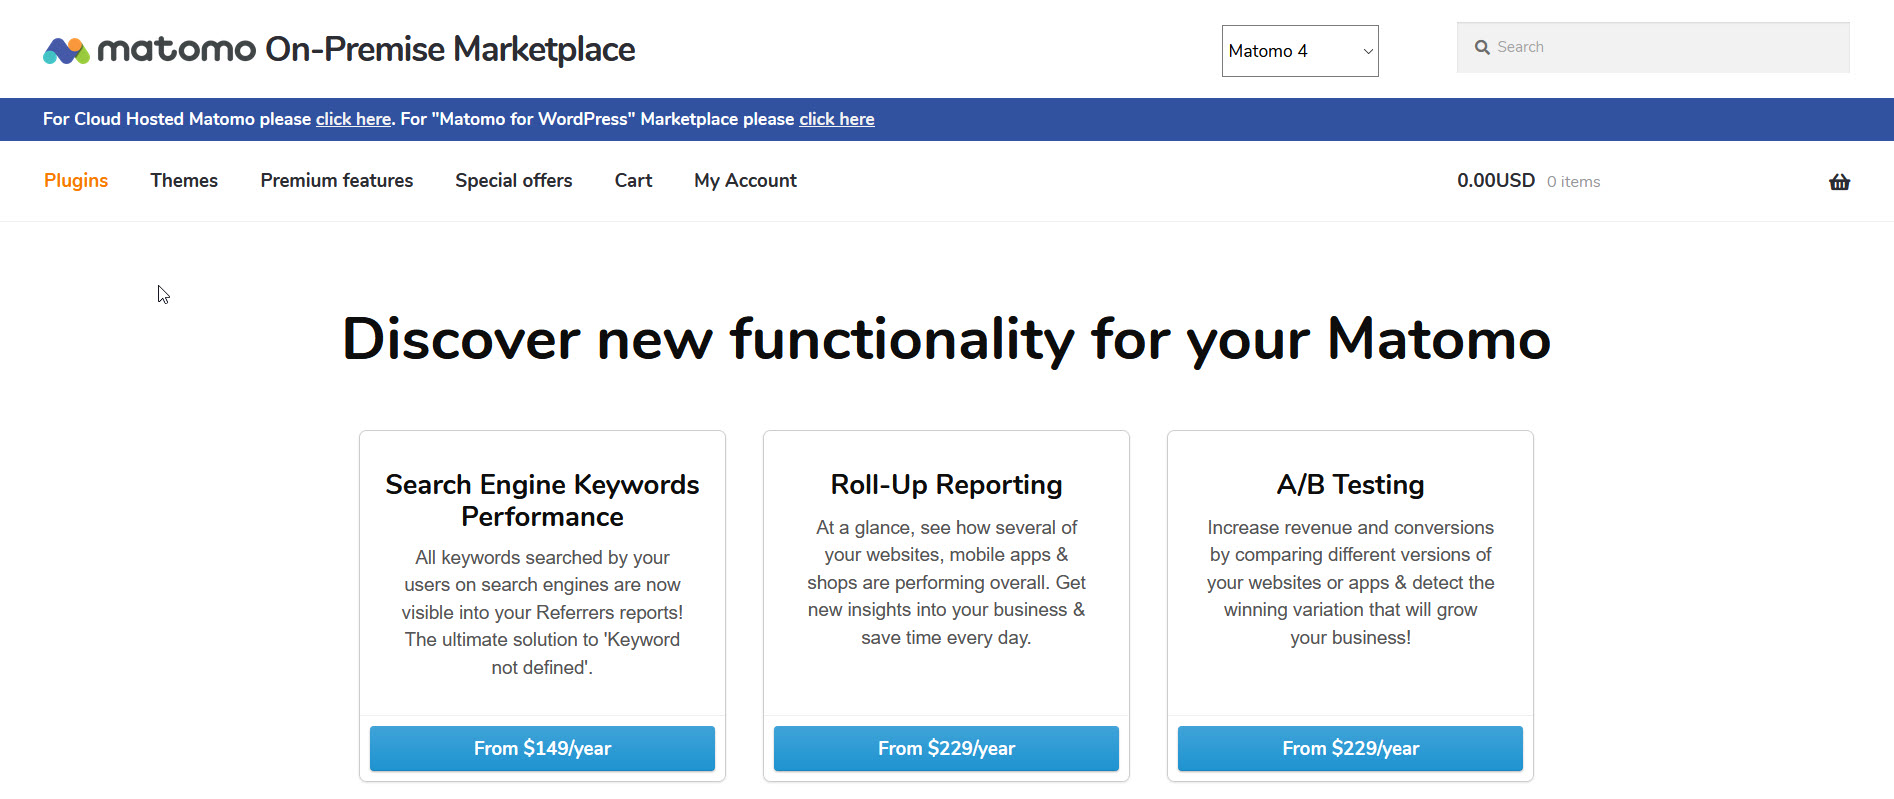Follow Cloud Hosted Matomo click here link
This screenshot has height=799, width=1894.
pos(353,119)
